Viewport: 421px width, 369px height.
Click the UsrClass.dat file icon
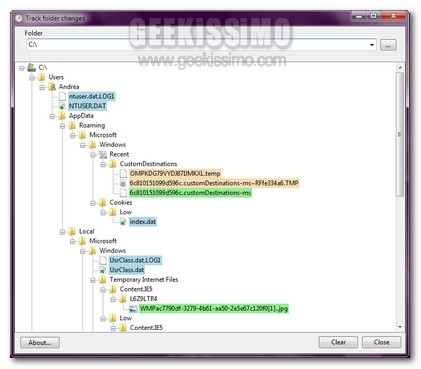click(103, 270)
